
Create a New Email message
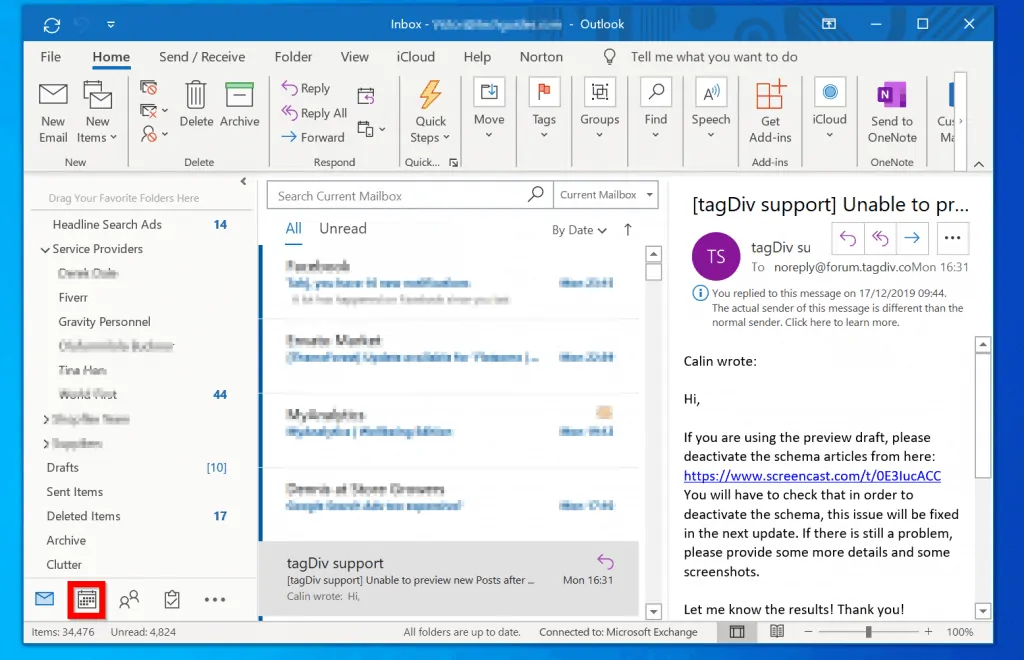coord(52,110)
